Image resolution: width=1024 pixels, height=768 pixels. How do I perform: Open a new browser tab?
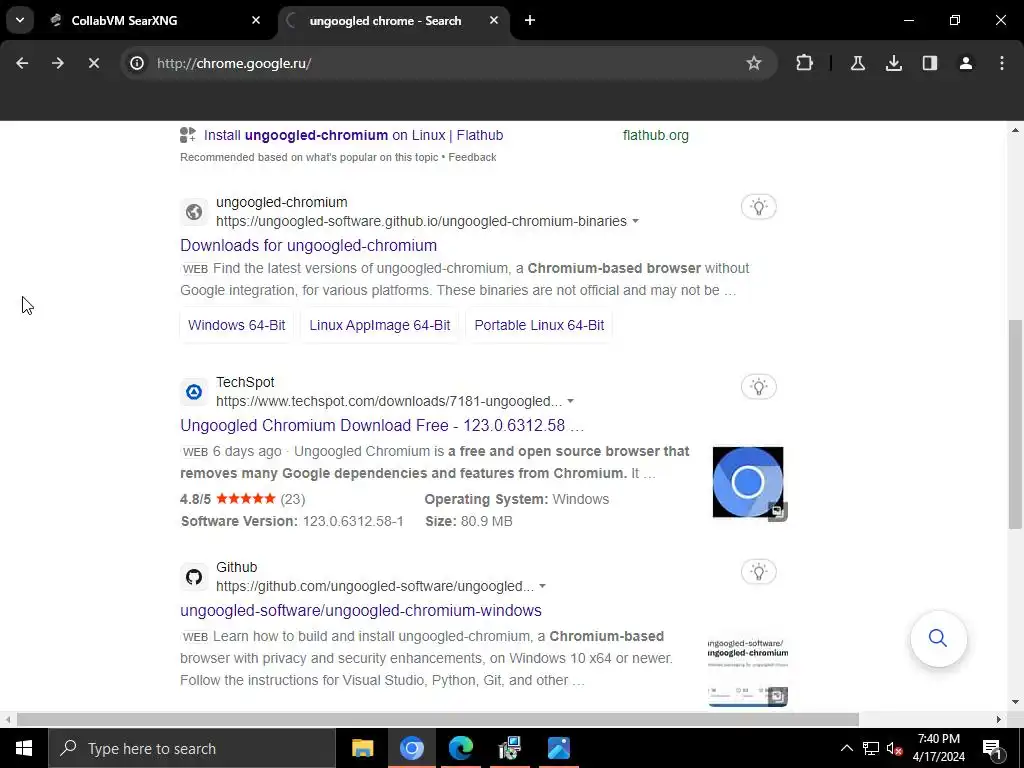point(530,21)
